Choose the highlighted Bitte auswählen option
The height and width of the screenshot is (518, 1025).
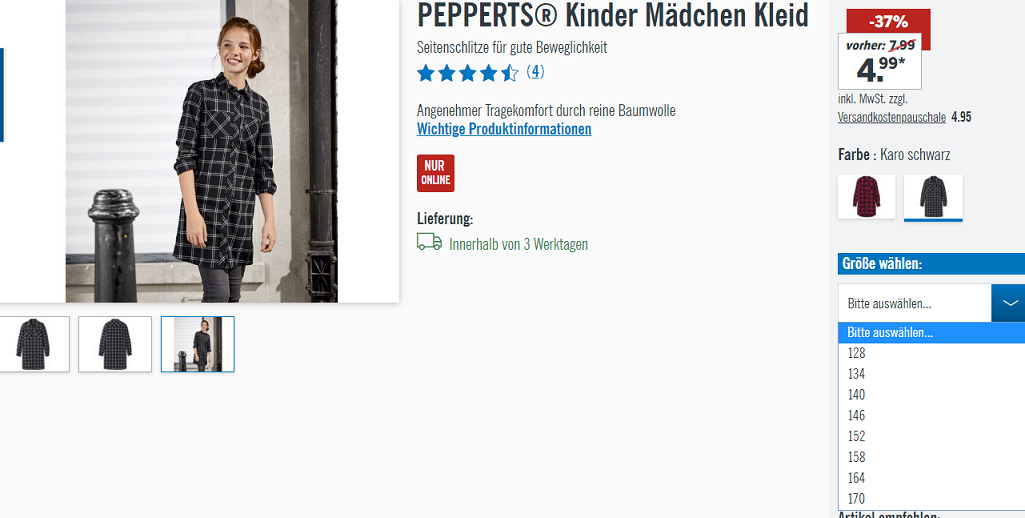(932, 332)
